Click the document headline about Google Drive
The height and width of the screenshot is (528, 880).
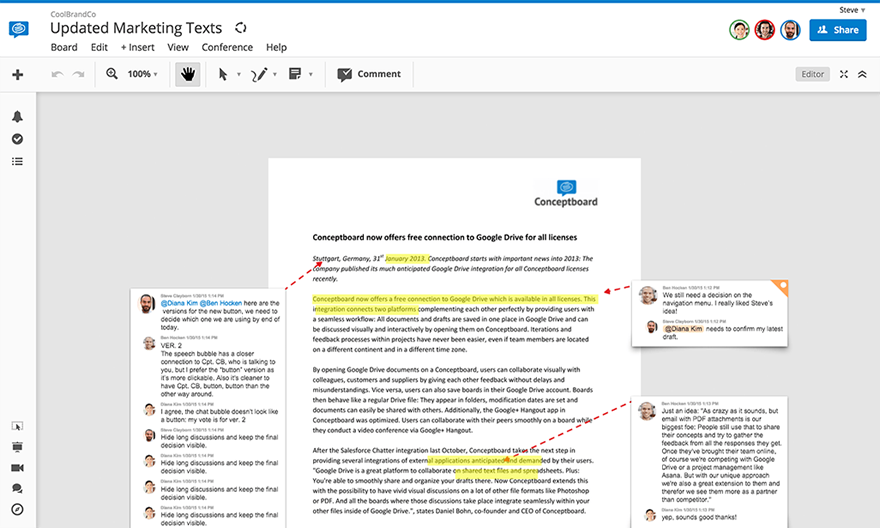444,237
